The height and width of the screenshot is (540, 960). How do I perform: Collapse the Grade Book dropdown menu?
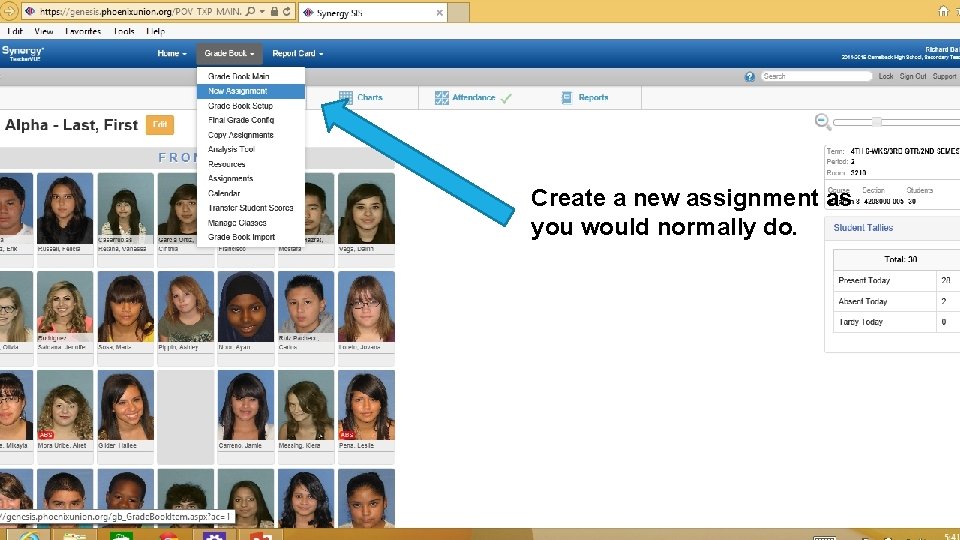point(229,54)
